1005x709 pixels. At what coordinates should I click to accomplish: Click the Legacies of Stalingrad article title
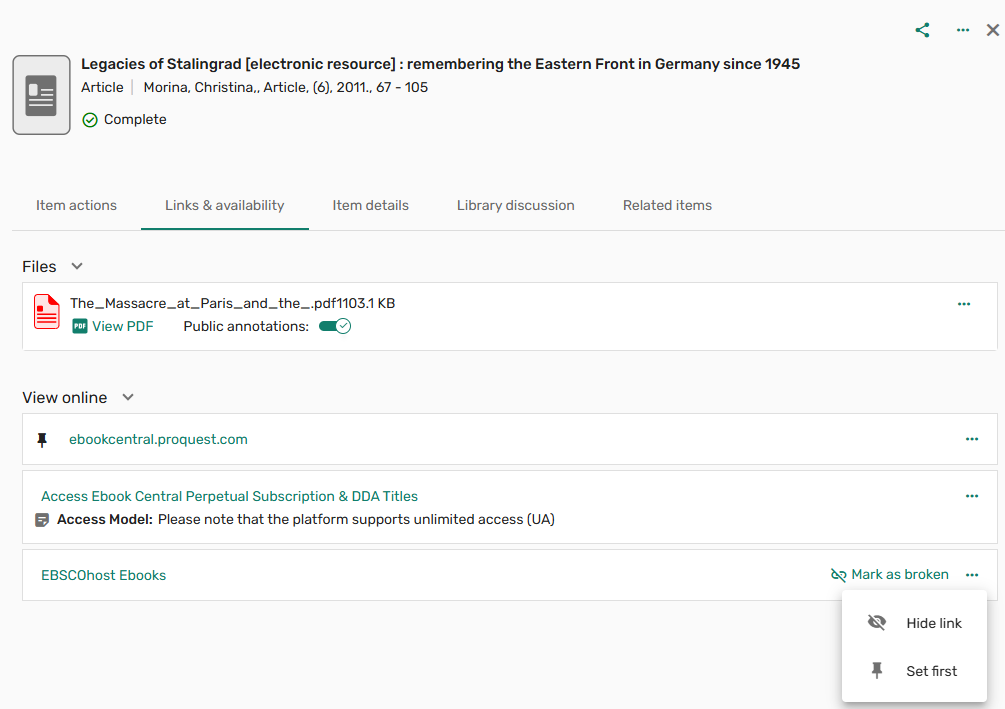[440, 64]
